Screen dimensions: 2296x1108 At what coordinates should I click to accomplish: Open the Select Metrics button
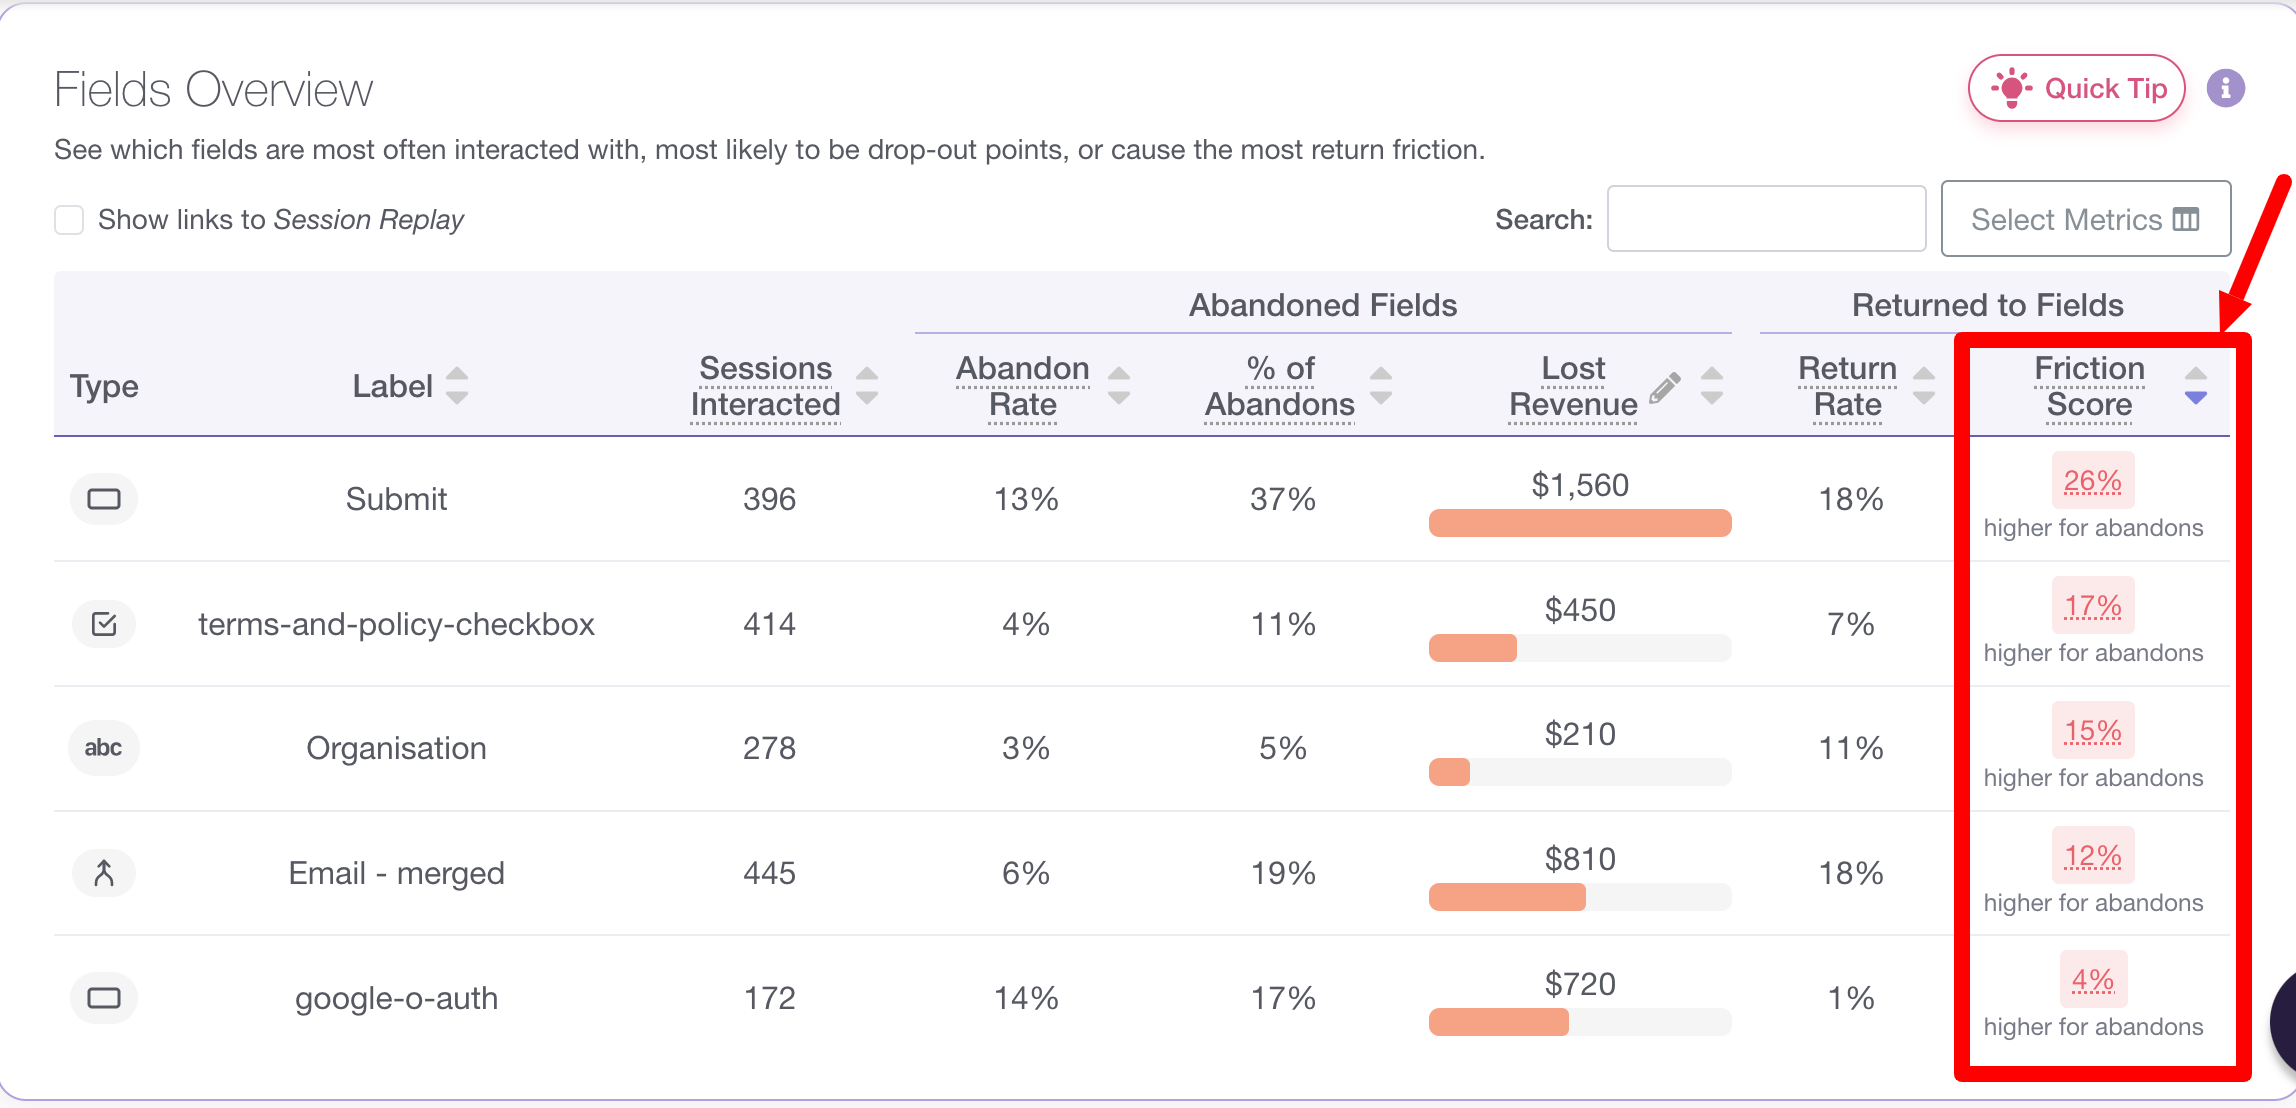[x=2085, y=219]
